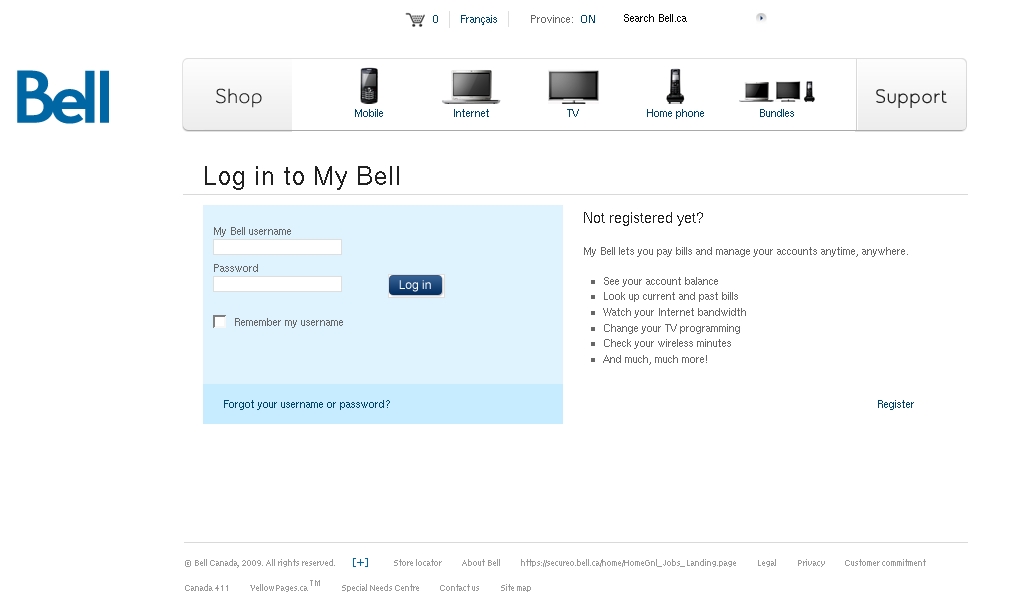Open the HomeGnl_Jobs_Landing.page footer link
Image resolution: width=1015 pixels, height=603 pixels.
tap(629, 563)
